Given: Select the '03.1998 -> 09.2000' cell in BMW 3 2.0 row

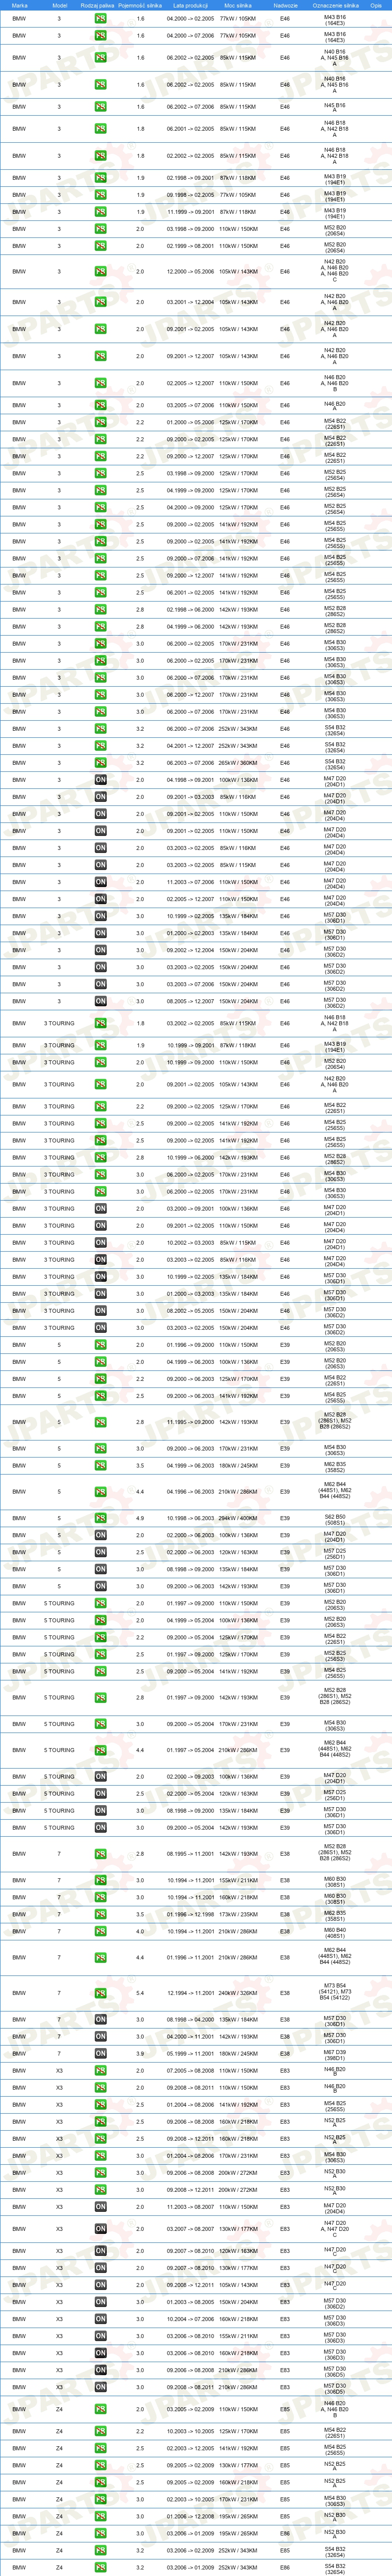Looking at the screenshot, I should pyautogui.click(x=190, y=229).
